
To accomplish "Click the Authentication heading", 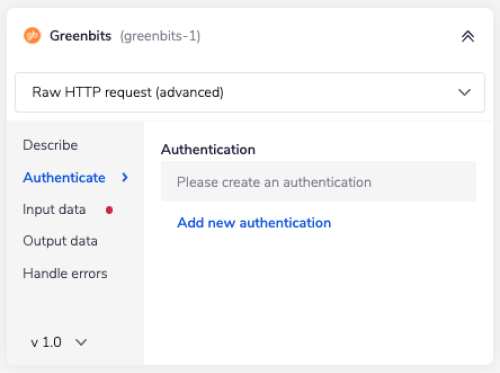I will tap(208, 149).
